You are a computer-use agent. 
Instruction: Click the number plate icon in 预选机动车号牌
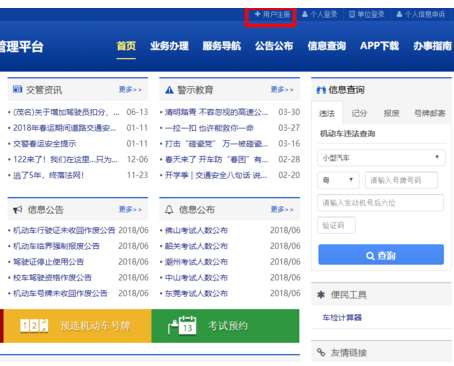34,325
